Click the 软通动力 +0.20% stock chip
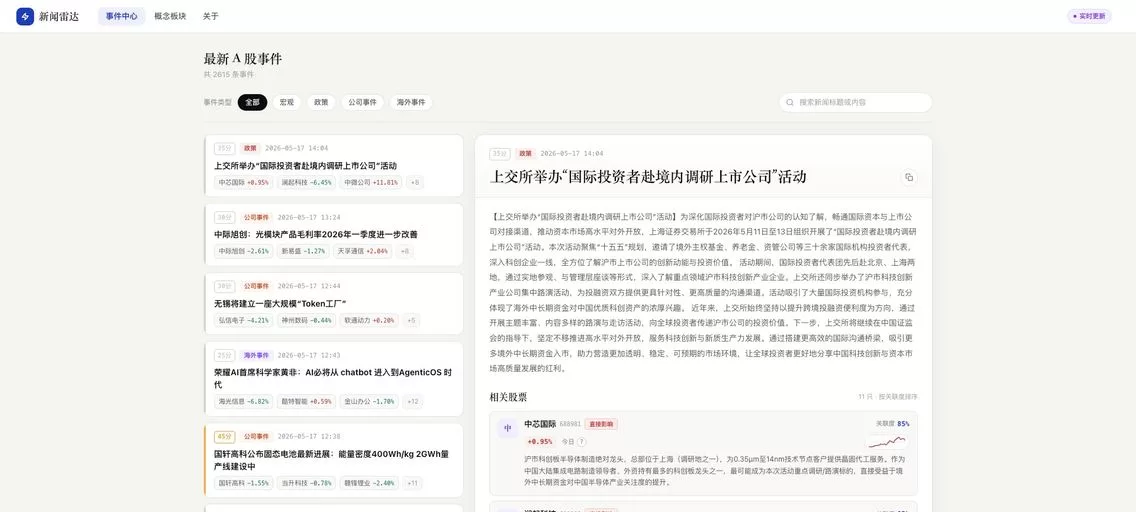 [x=369, y=320]
